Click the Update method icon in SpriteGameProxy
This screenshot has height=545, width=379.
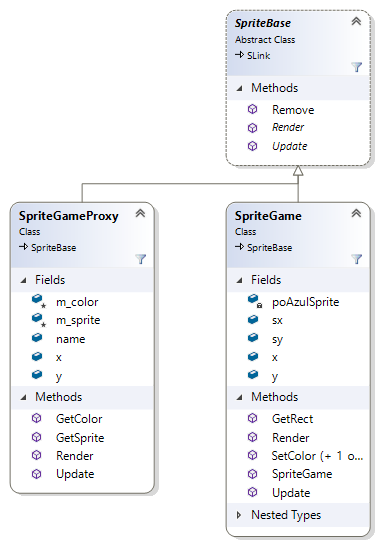tap(37, 474)
